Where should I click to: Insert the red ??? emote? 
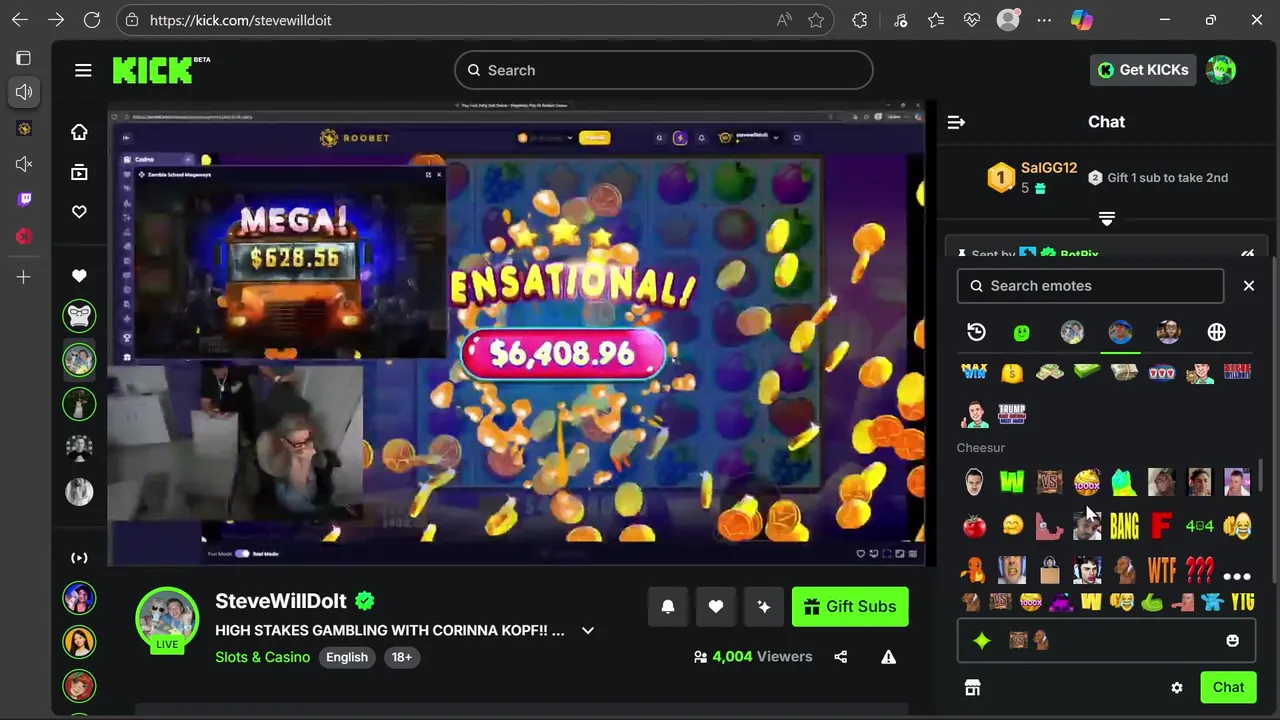tap(1199, 570)
